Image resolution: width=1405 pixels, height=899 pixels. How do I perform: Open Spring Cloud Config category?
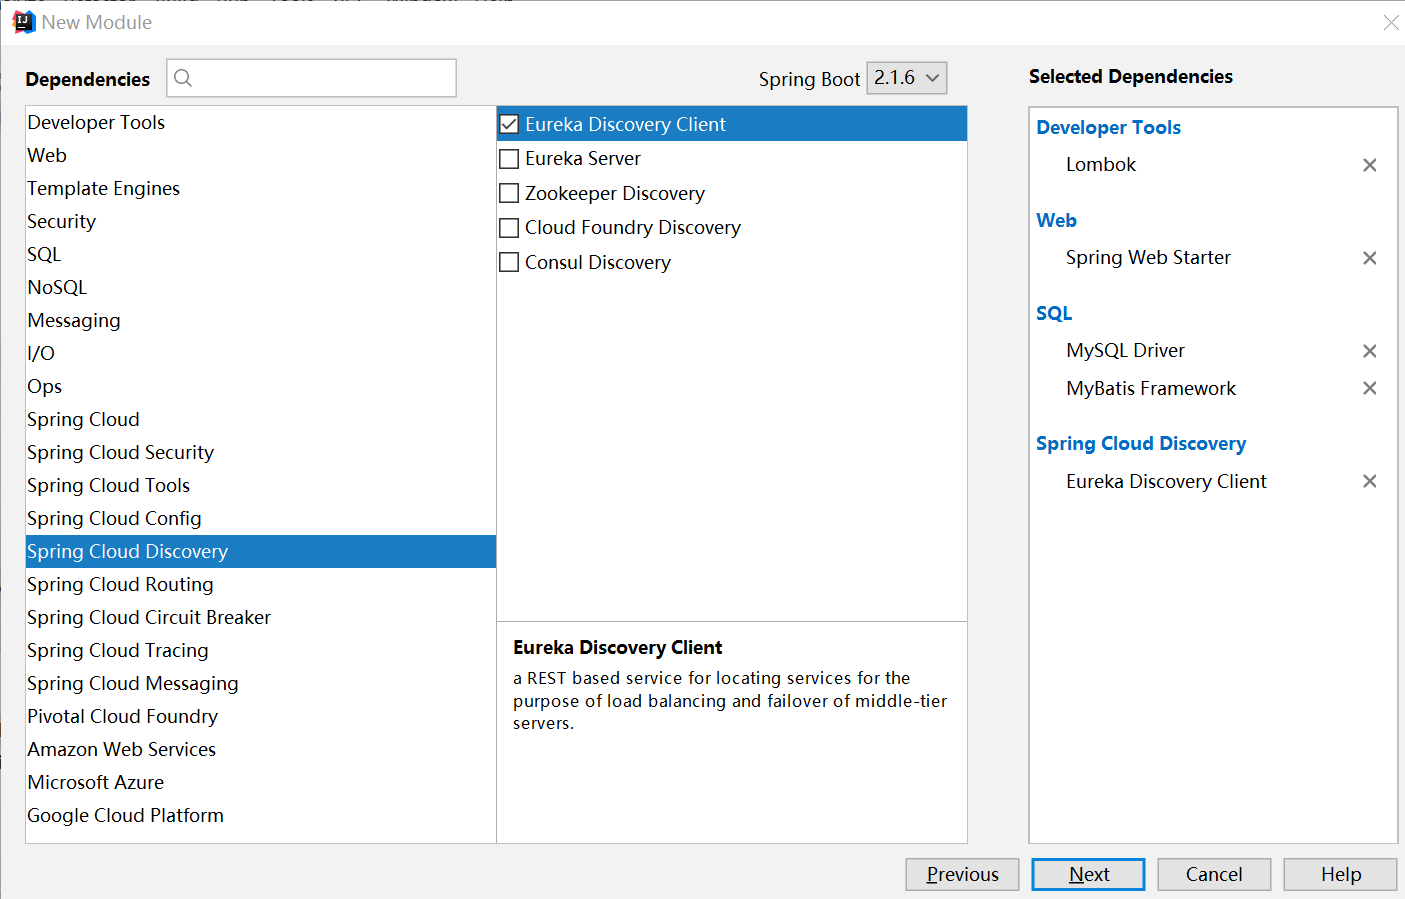coord(261,518)
